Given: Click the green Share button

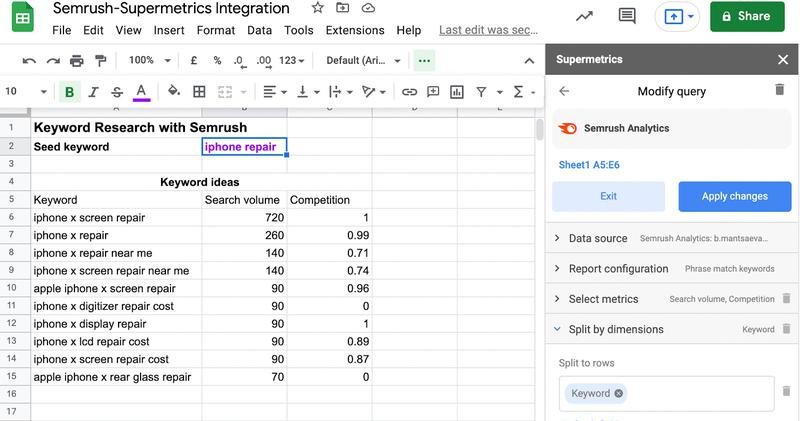Looking at the screenshot, I should 747,16.
